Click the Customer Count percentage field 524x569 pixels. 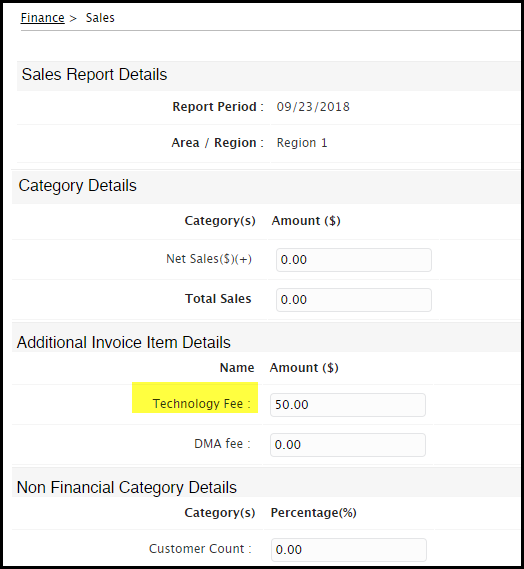(x=349, y=550)
